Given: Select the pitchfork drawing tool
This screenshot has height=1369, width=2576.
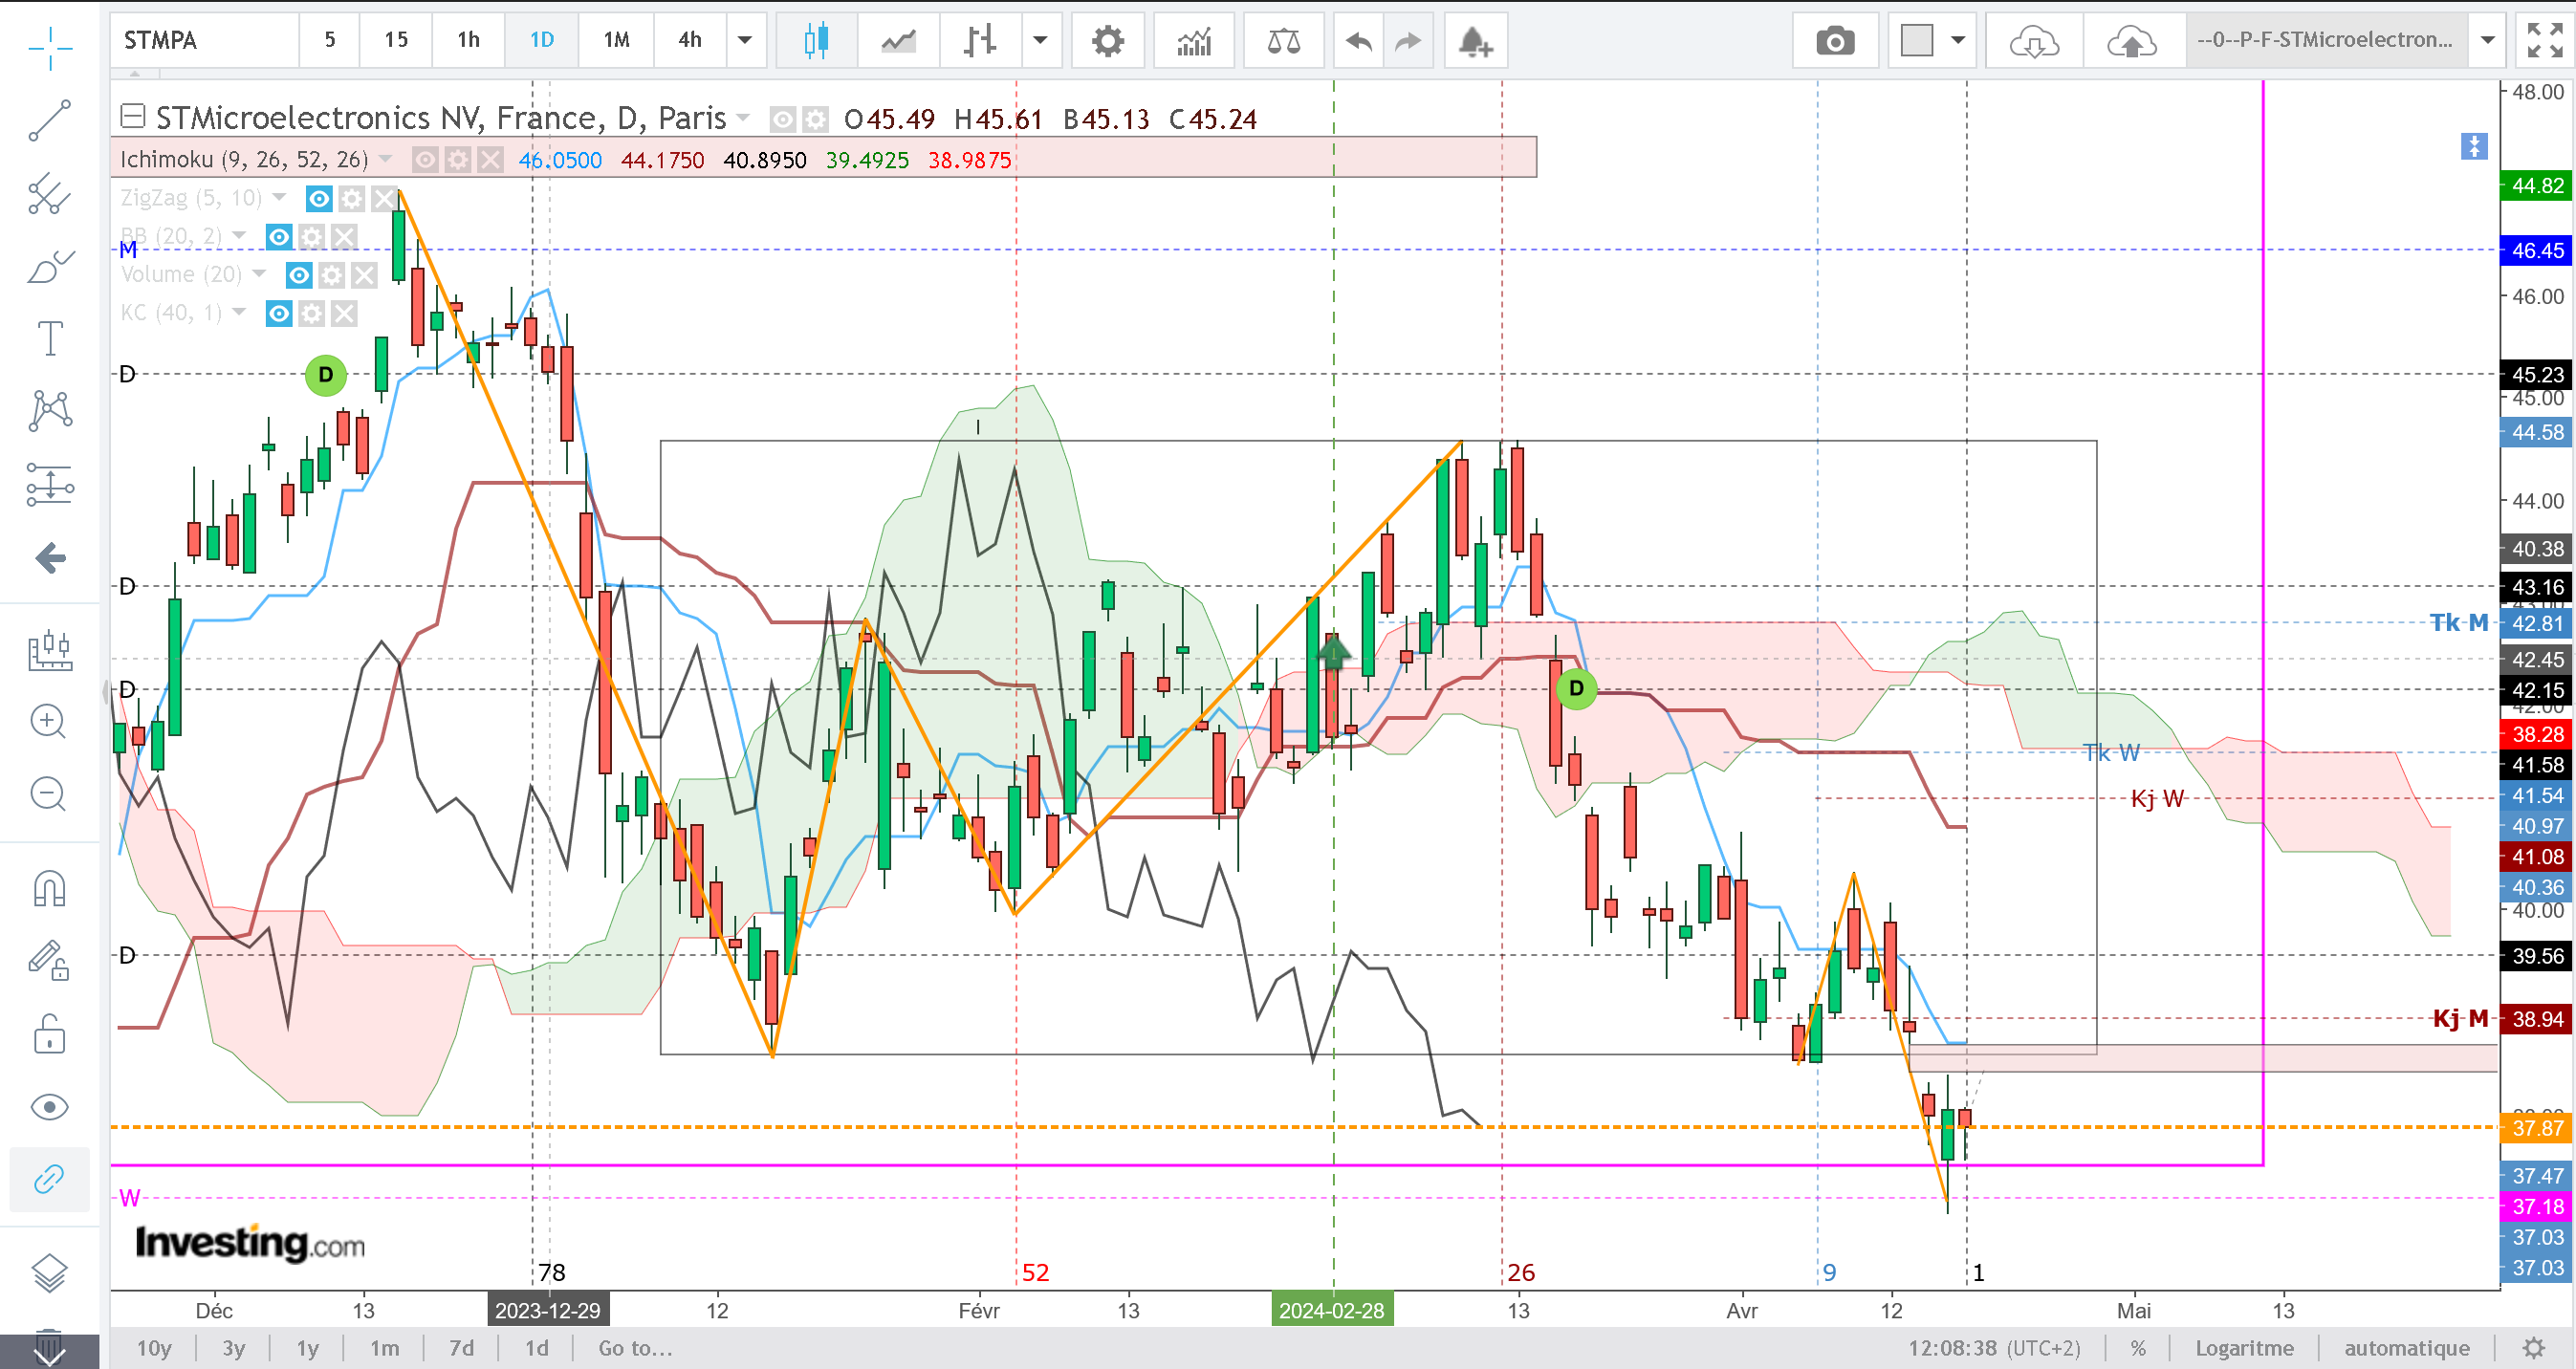Looking at the screenshot, I should [50, 194].
